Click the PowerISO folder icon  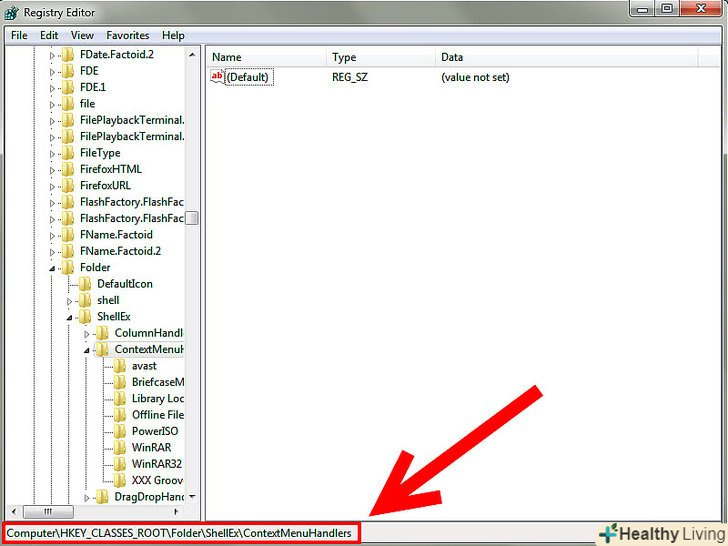120,431
